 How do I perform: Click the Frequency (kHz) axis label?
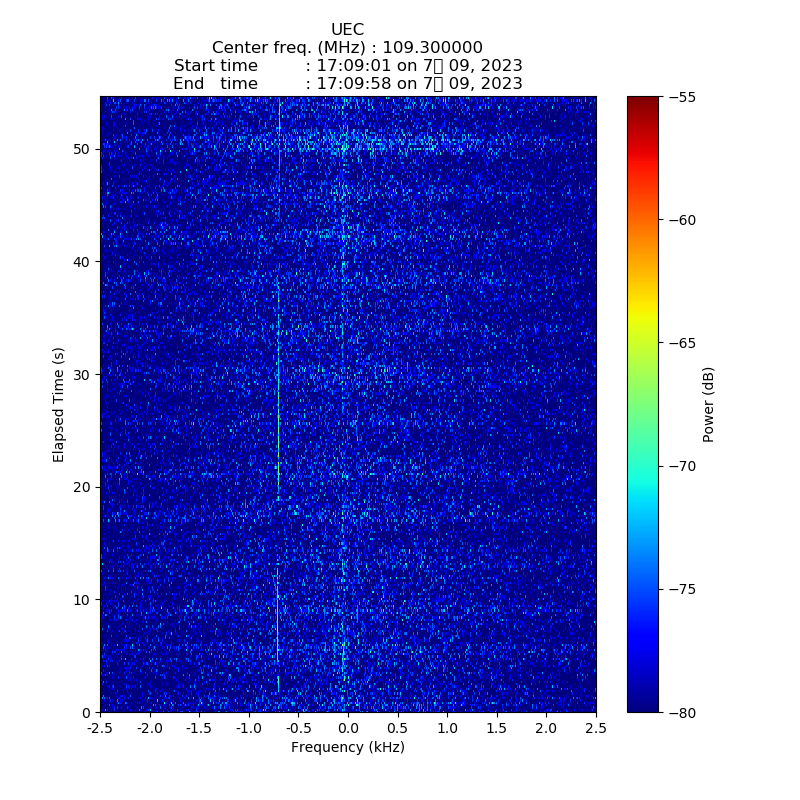pos(347,748)
